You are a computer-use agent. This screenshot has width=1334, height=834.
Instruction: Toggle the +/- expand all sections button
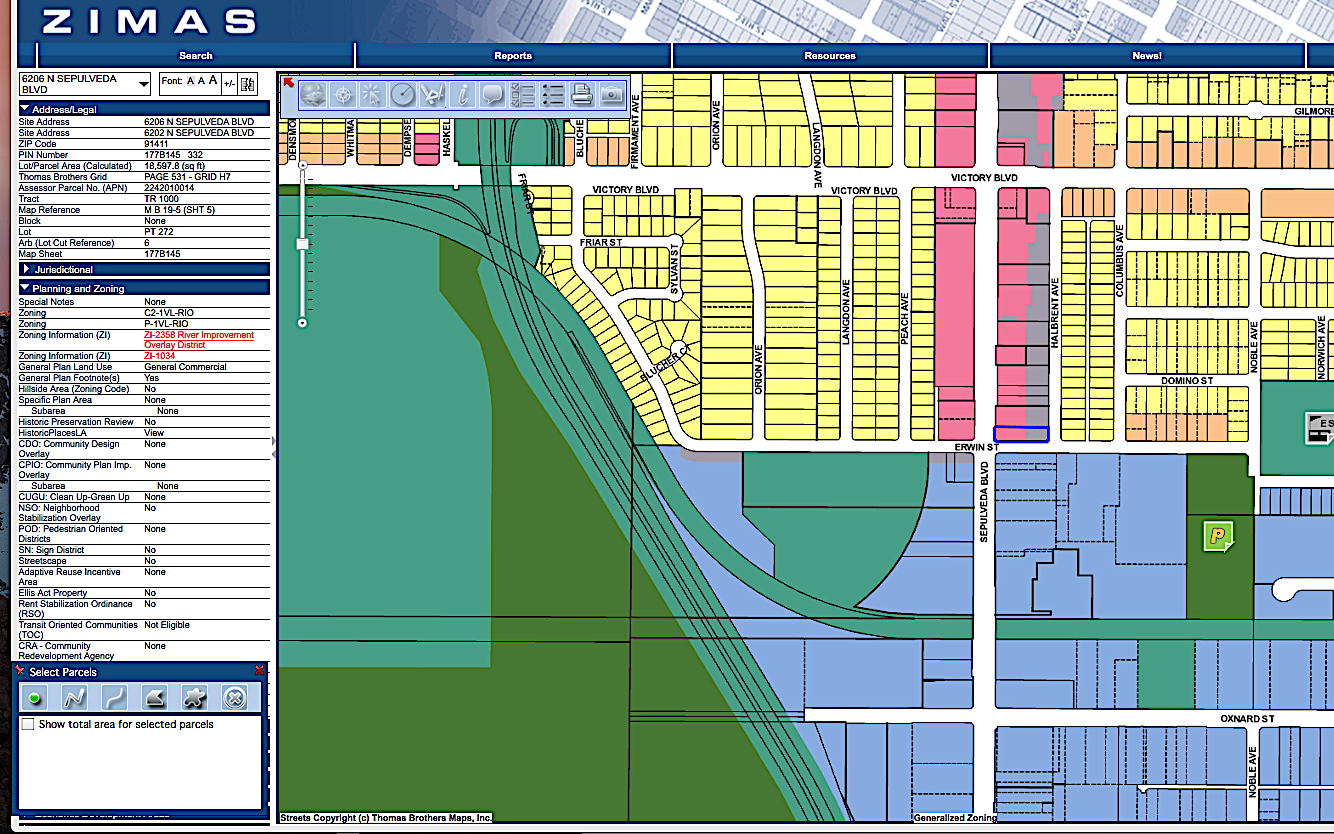tap(229, 83)
